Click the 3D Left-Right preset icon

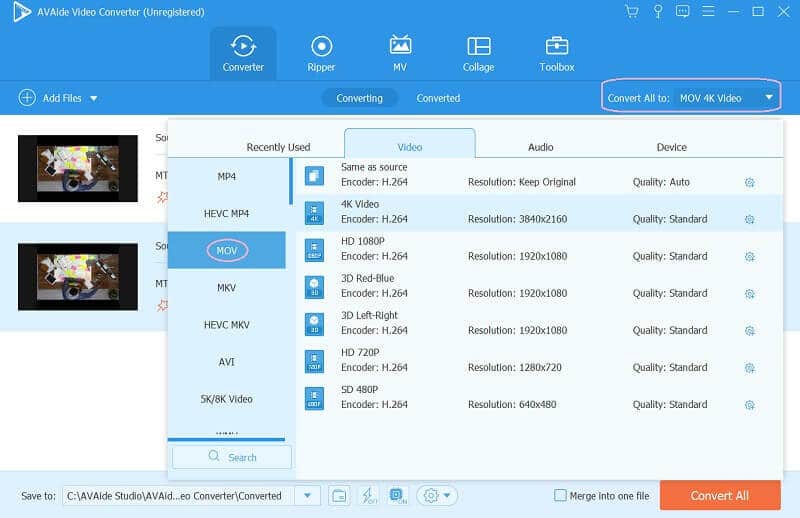tap(314, 324)
